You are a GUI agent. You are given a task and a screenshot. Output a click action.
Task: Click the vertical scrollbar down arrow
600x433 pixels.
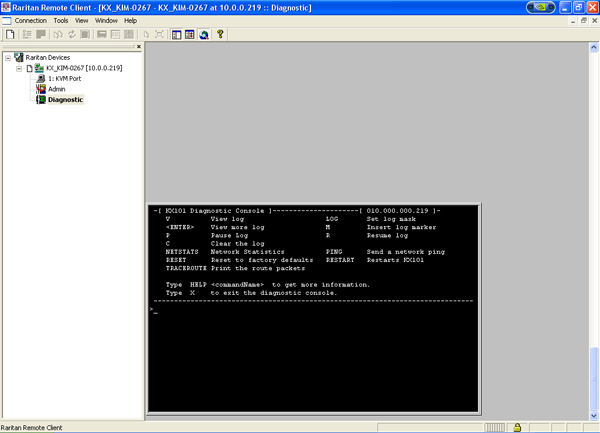click(x=594, y=415)
